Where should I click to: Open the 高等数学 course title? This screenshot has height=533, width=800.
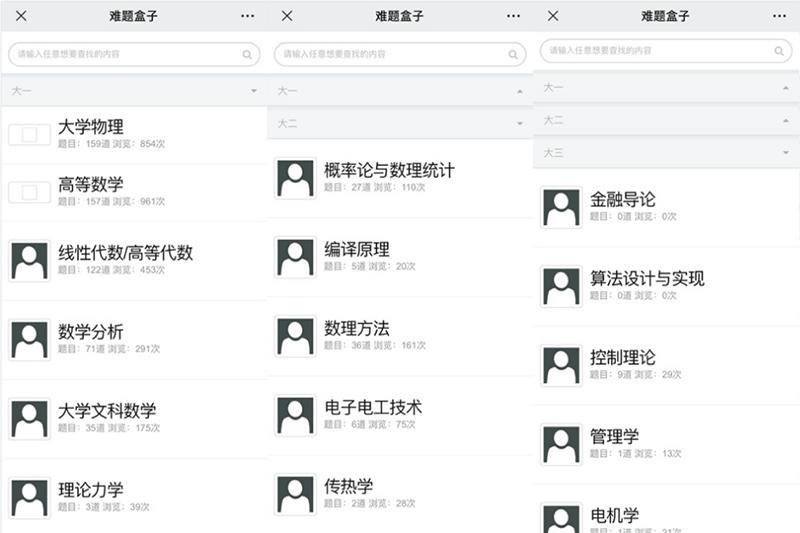pyautogui.click(x=91, y=184)
